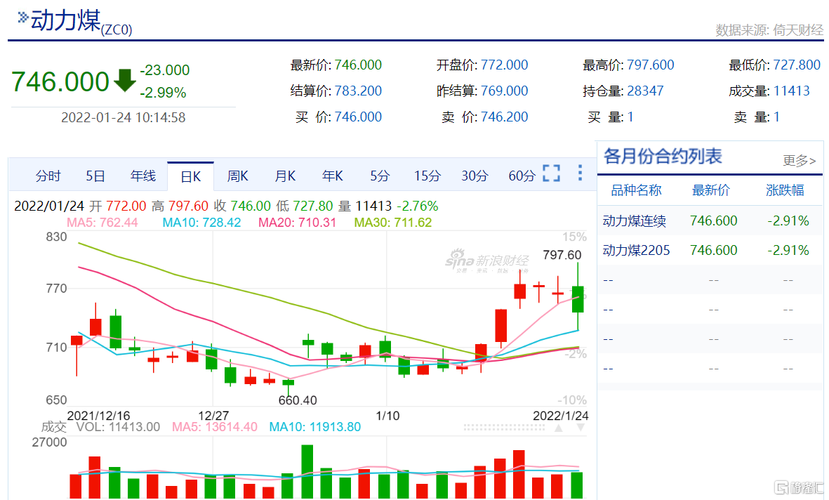Open the 动力煤2205 contract link

pyautogui.click(x=634, y=250)
